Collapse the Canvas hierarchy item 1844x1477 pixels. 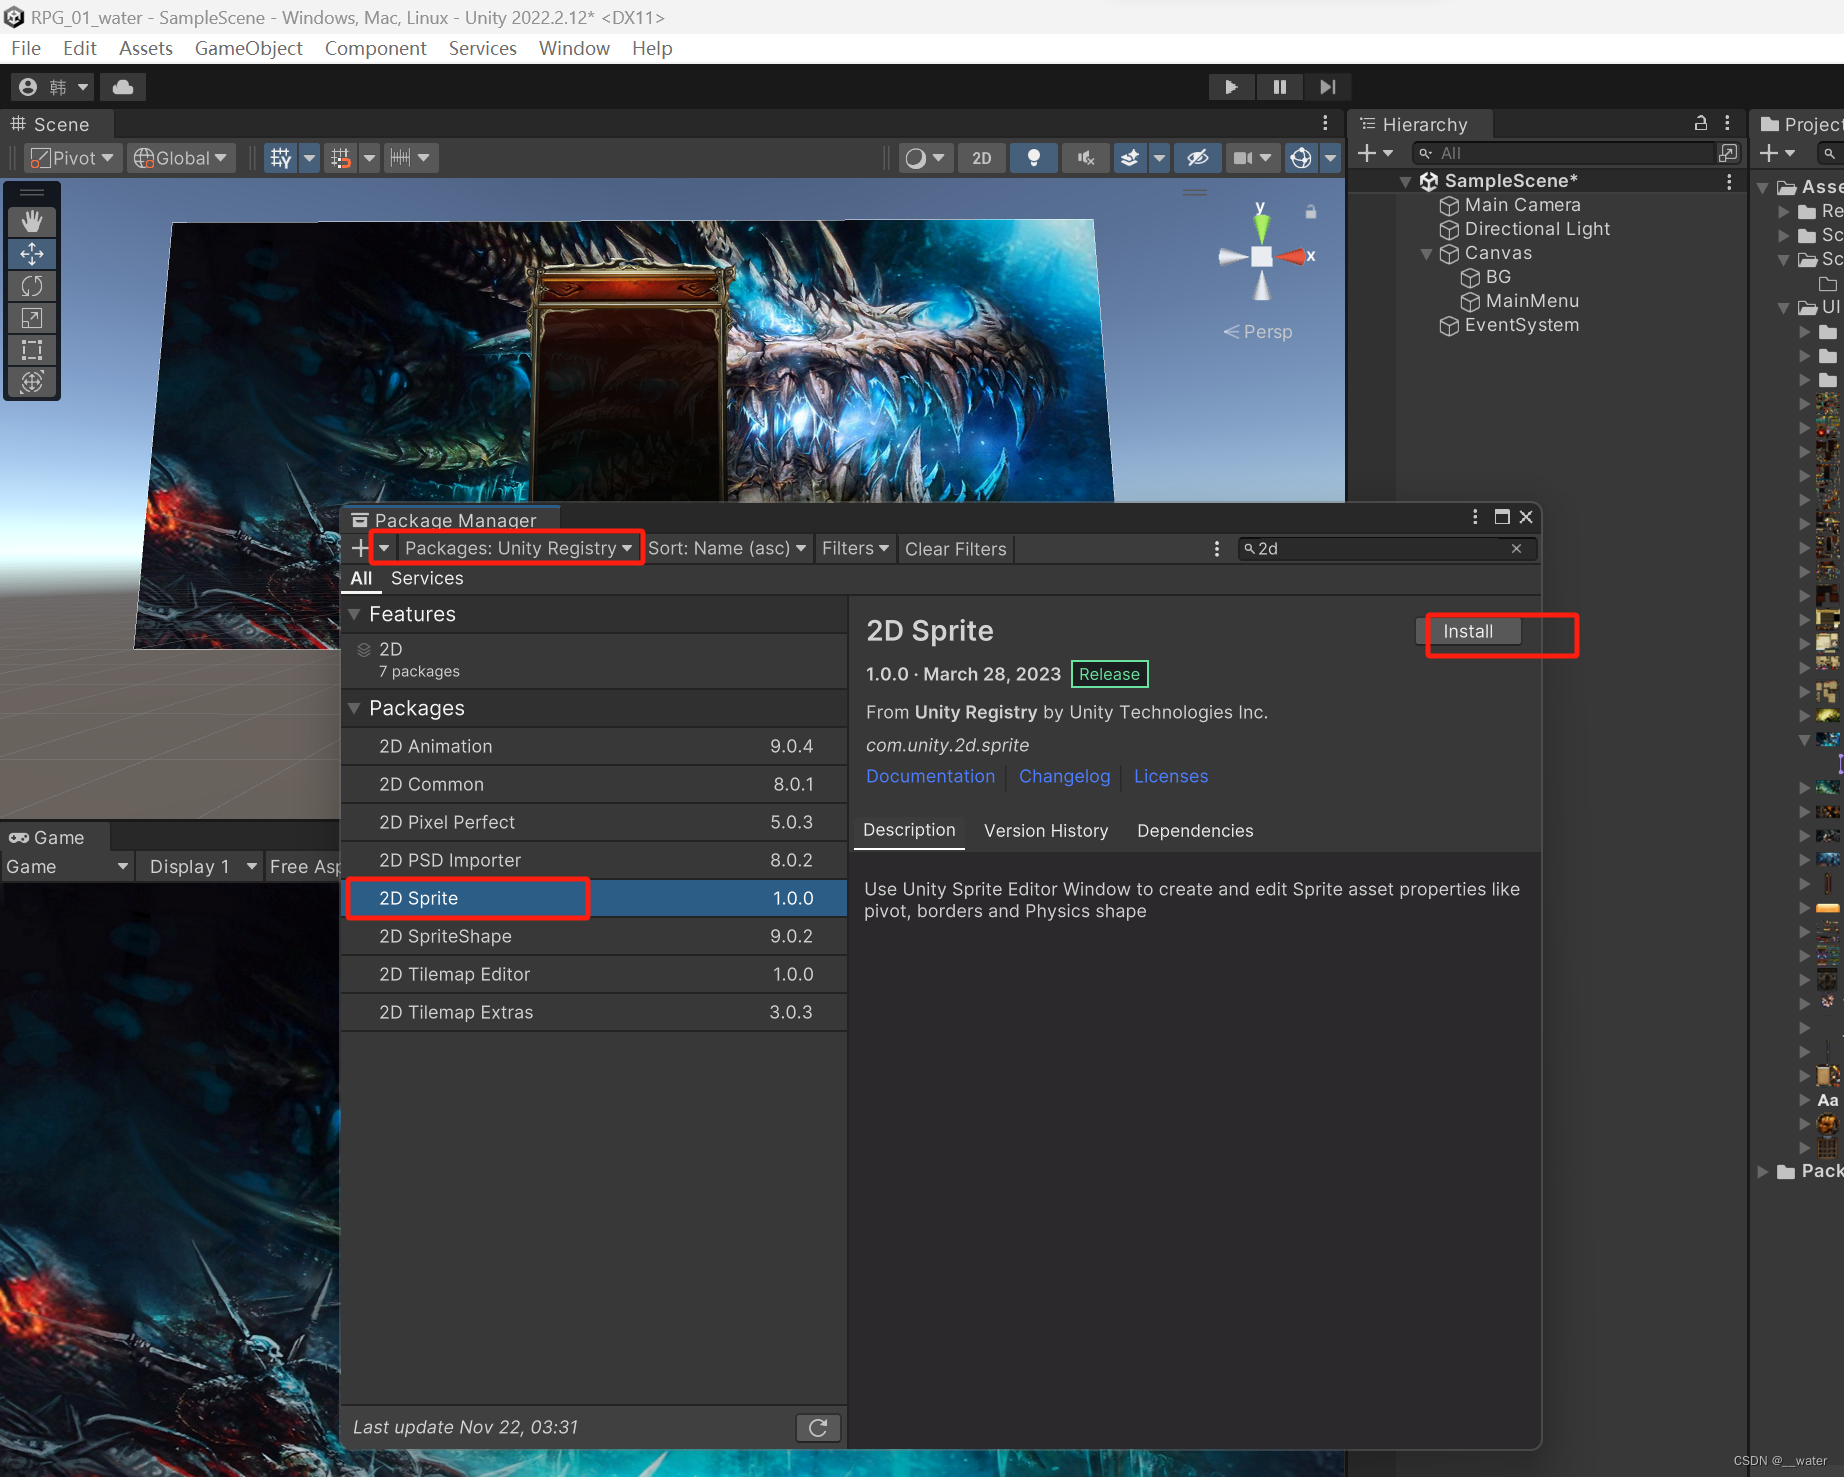pyautogui.click(x=1427, y=254)
